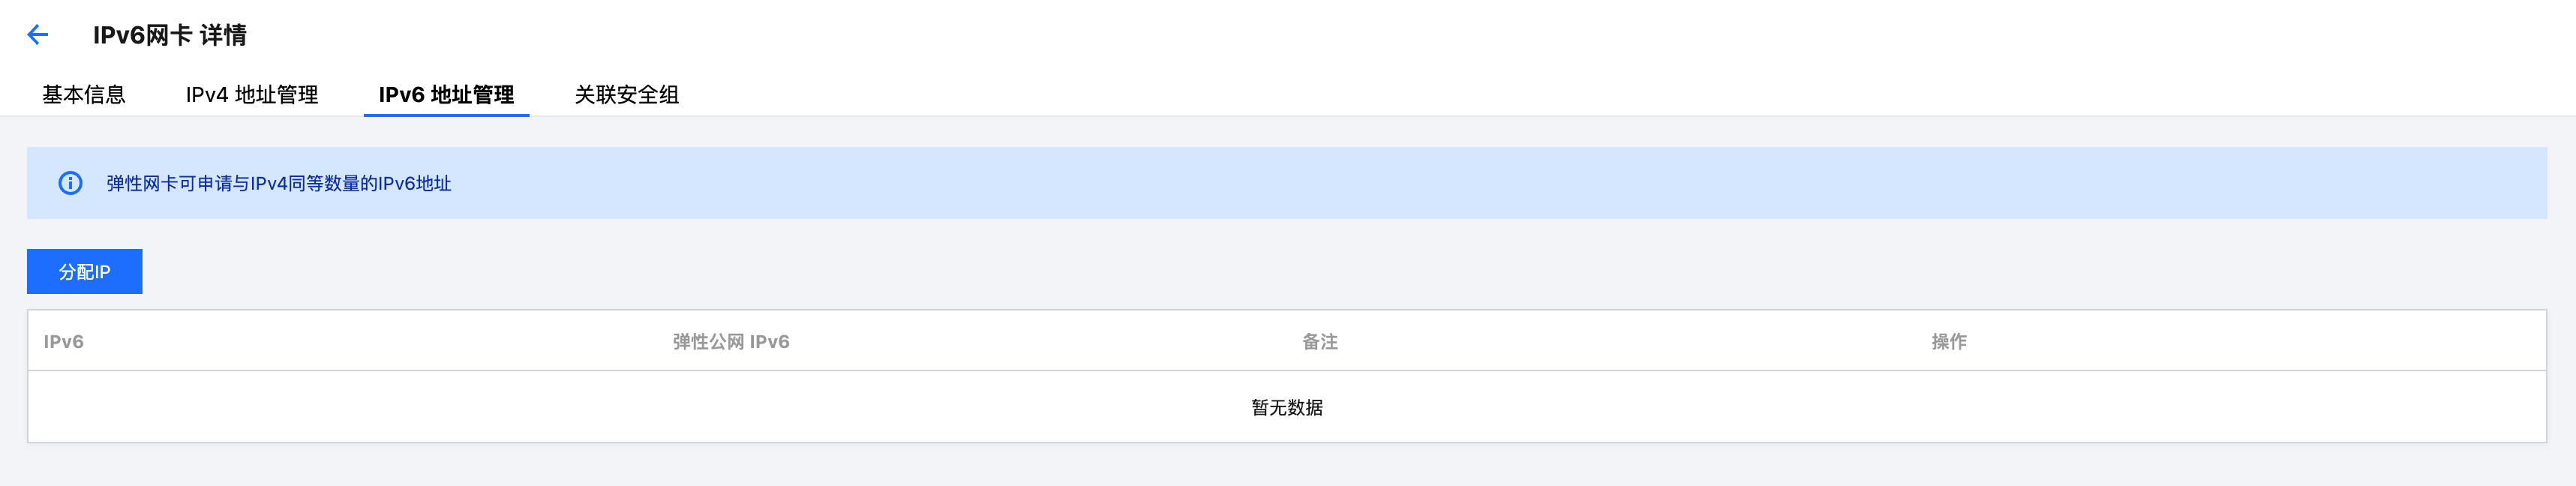
Task: Click the 操作 column header
Action: point(1949,341)
